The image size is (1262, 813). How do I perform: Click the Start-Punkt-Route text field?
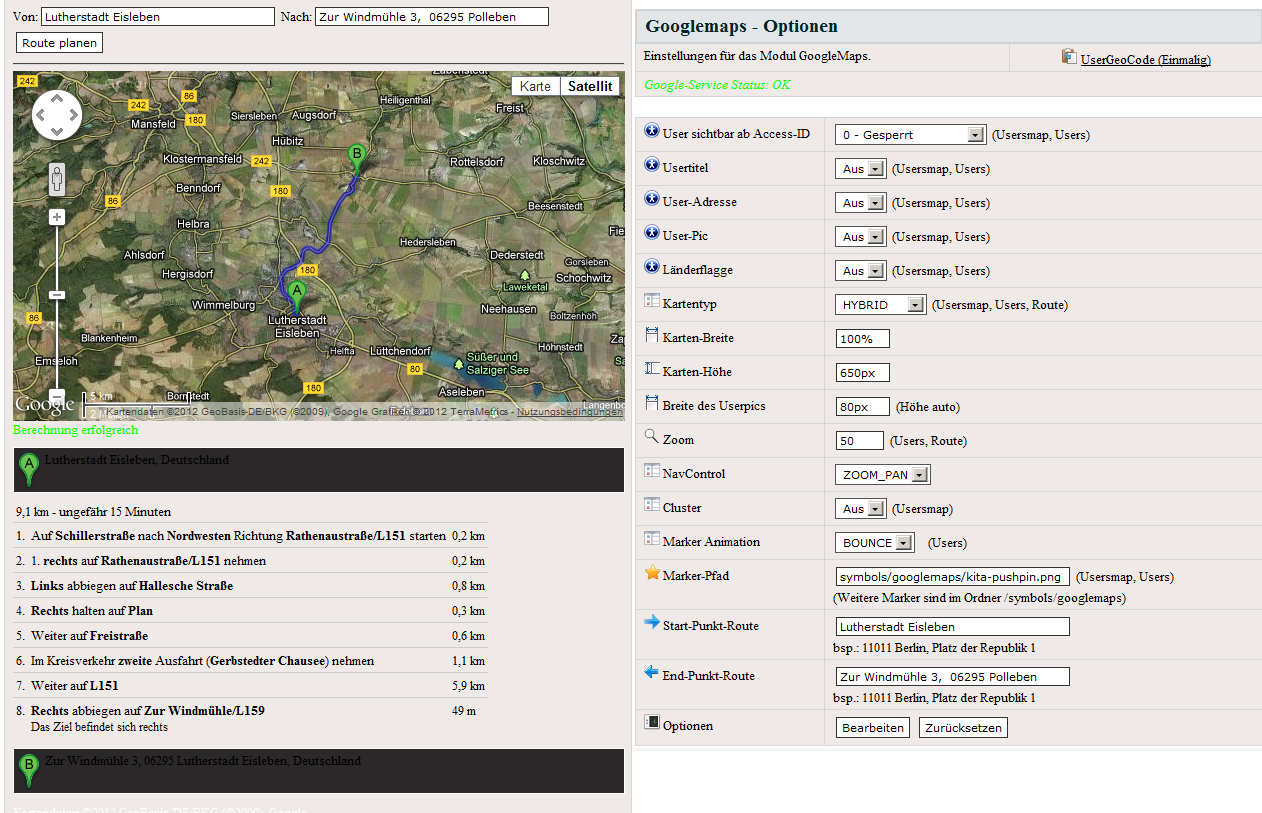coord(953,627)
